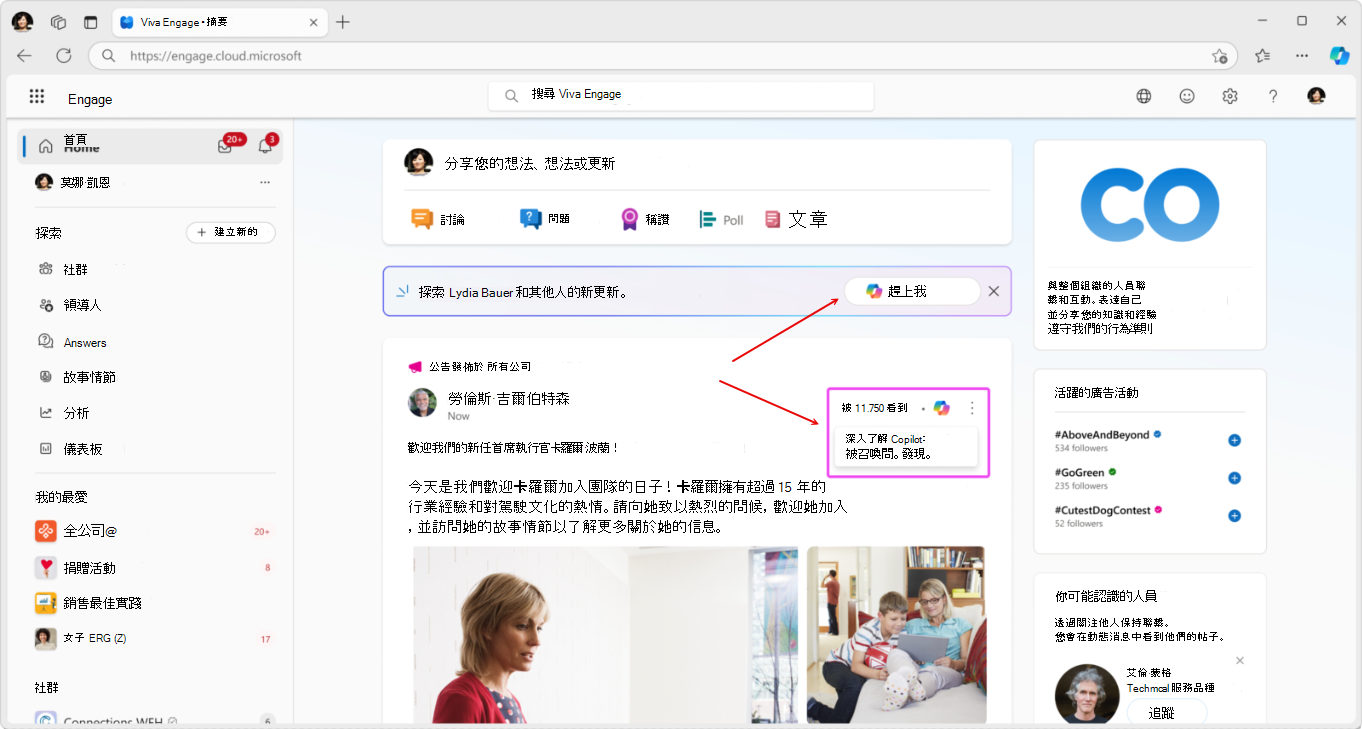
Task: Follow the #CutestDogContest campaign plus icon
Action: point(1234,516)
